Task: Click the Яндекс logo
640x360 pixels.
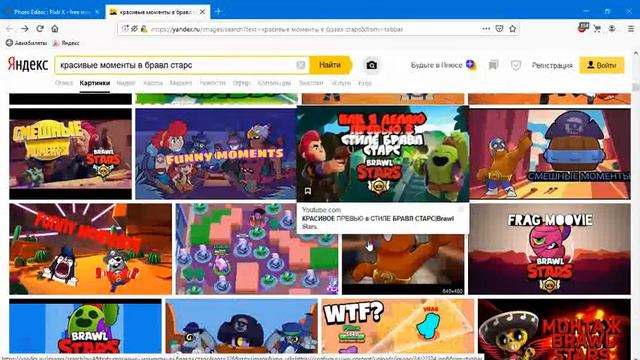Action: pos(28,65)
